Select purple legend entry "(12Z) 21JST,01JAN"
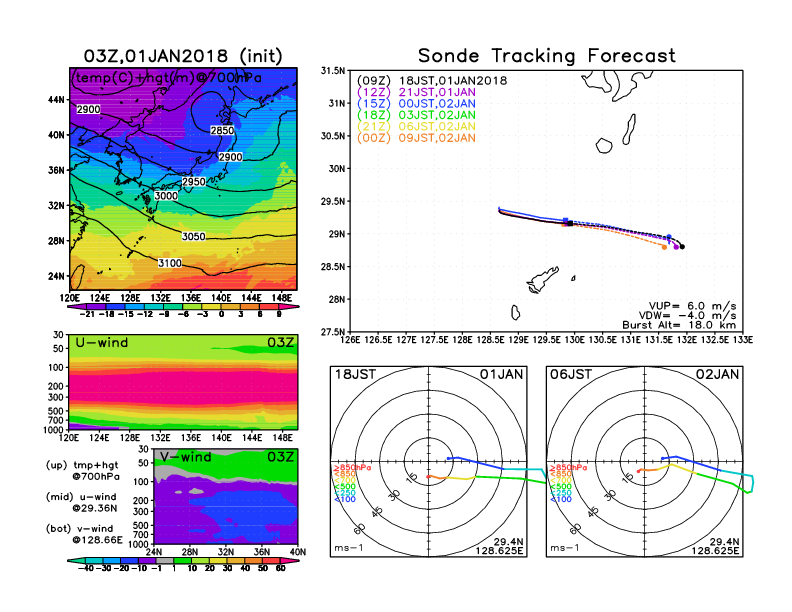Screen dimensions: 792x612 pyautogui.click(x=416, y=92)
